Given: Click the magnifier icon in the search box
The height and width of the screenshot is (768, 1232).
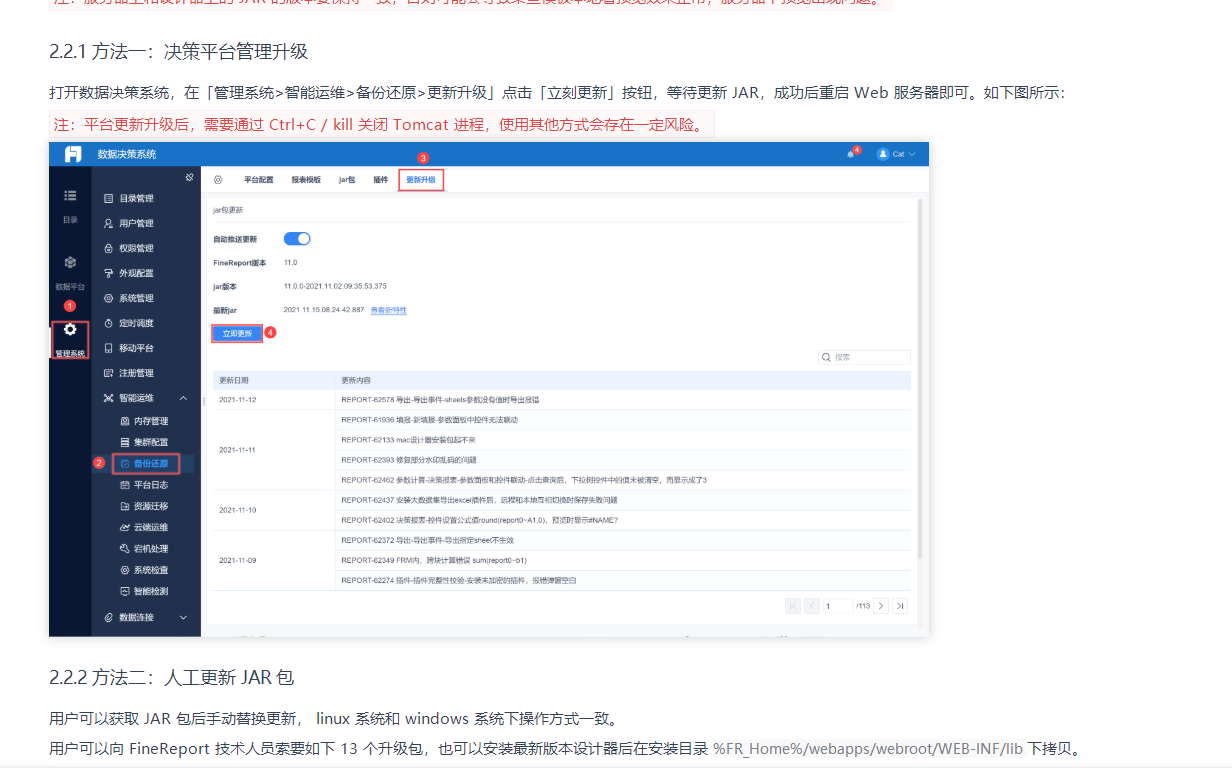Looking at the screenshot, I should click(x=826, y=357).
